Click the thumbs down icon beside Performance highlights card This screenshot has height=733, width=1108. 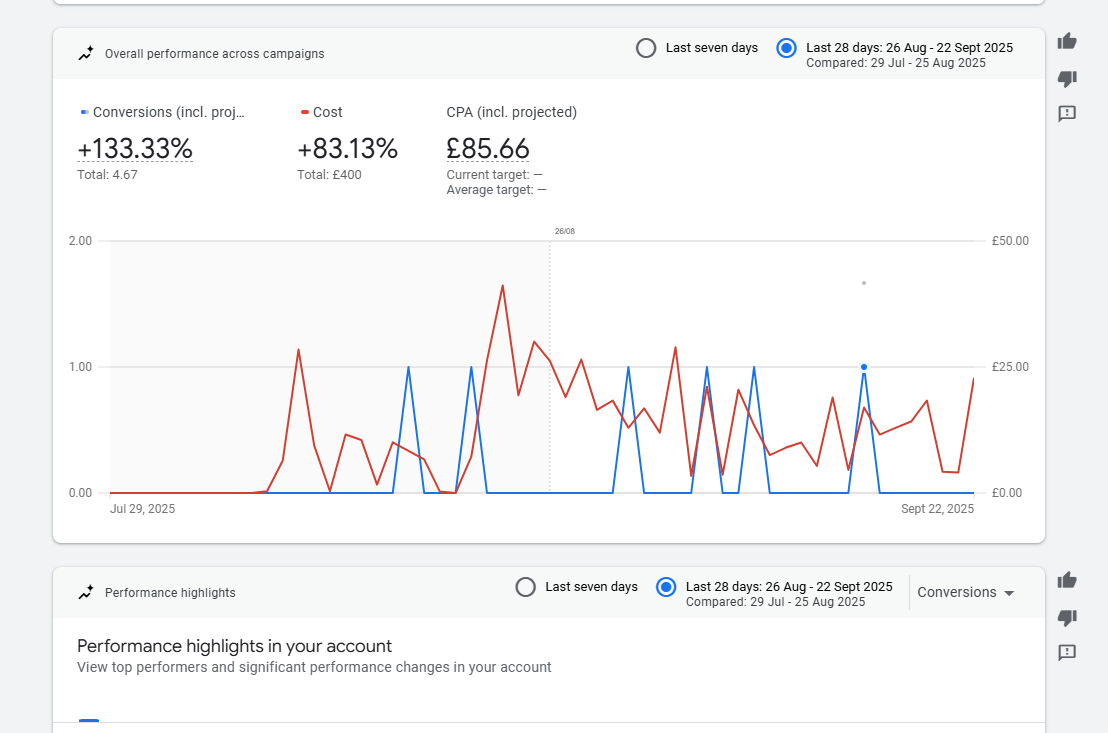click(1067, 618)
